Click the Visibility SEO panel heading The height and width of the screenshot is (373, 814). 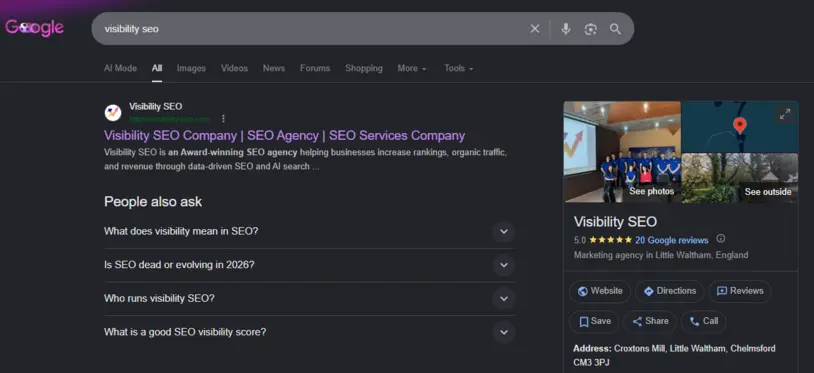tap(615, 222)
